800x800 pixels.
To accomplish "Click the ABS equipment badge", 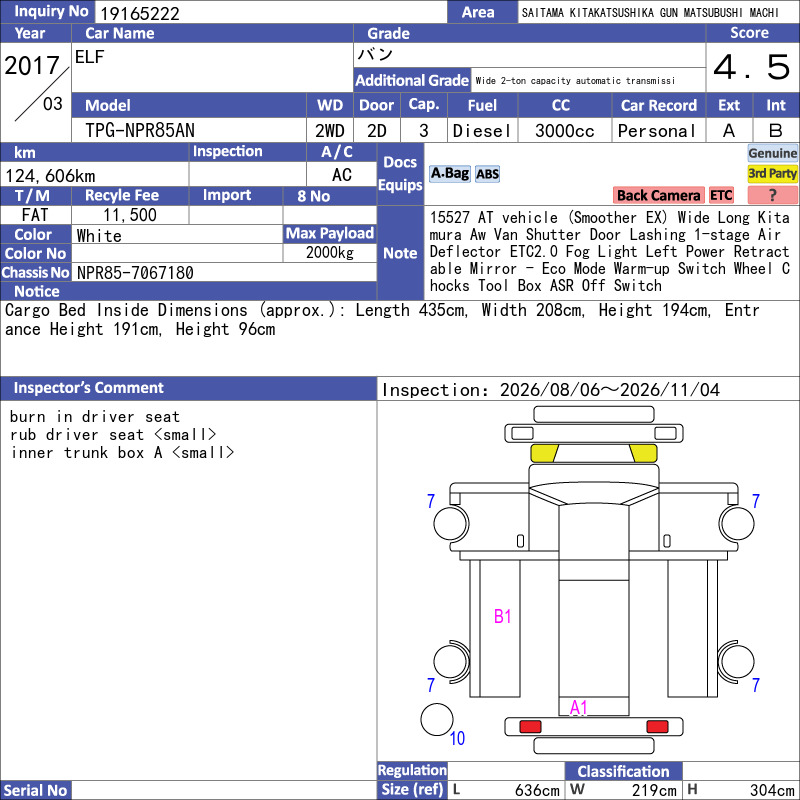I will [487, 174].
